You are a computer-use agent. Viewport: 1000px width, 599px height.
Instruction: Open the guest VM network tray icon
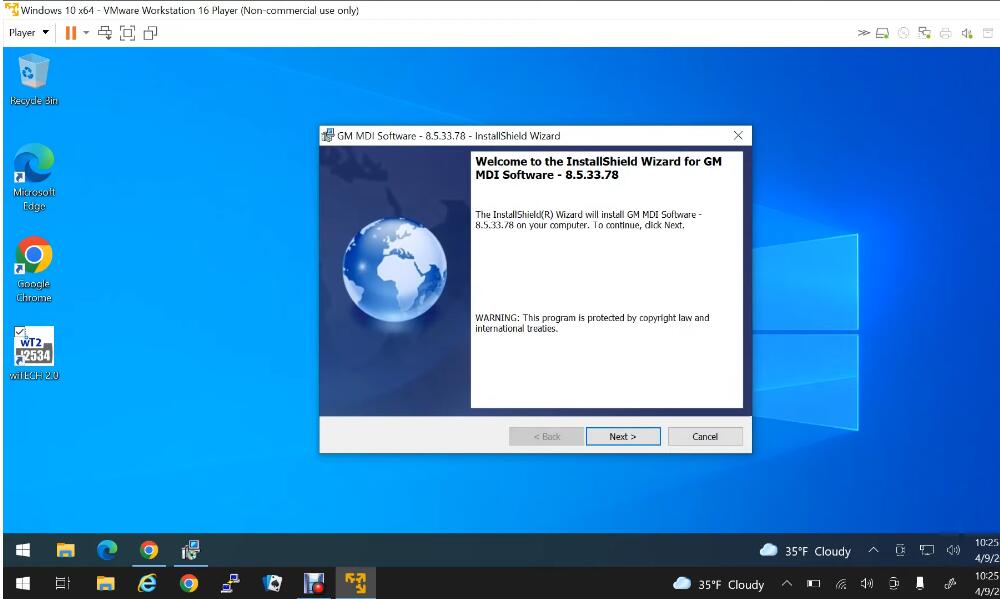point(927,550)
